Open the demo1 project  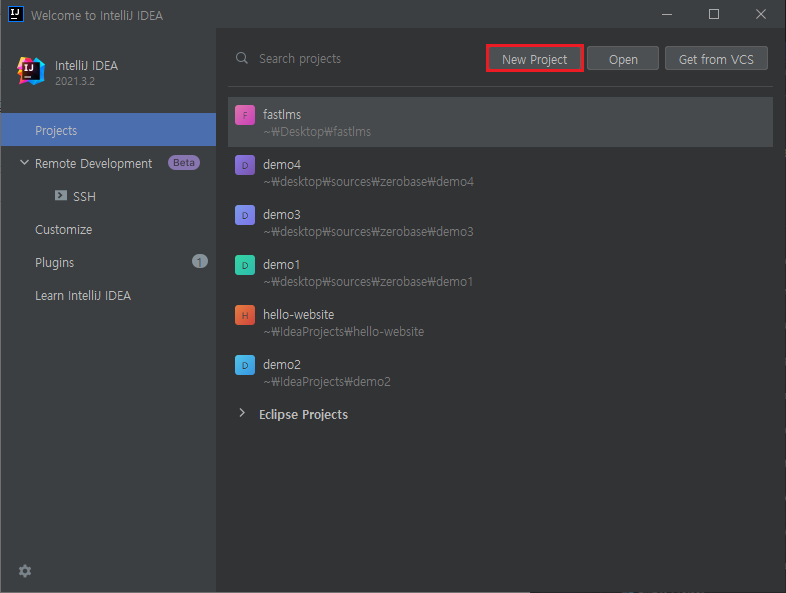500,272
